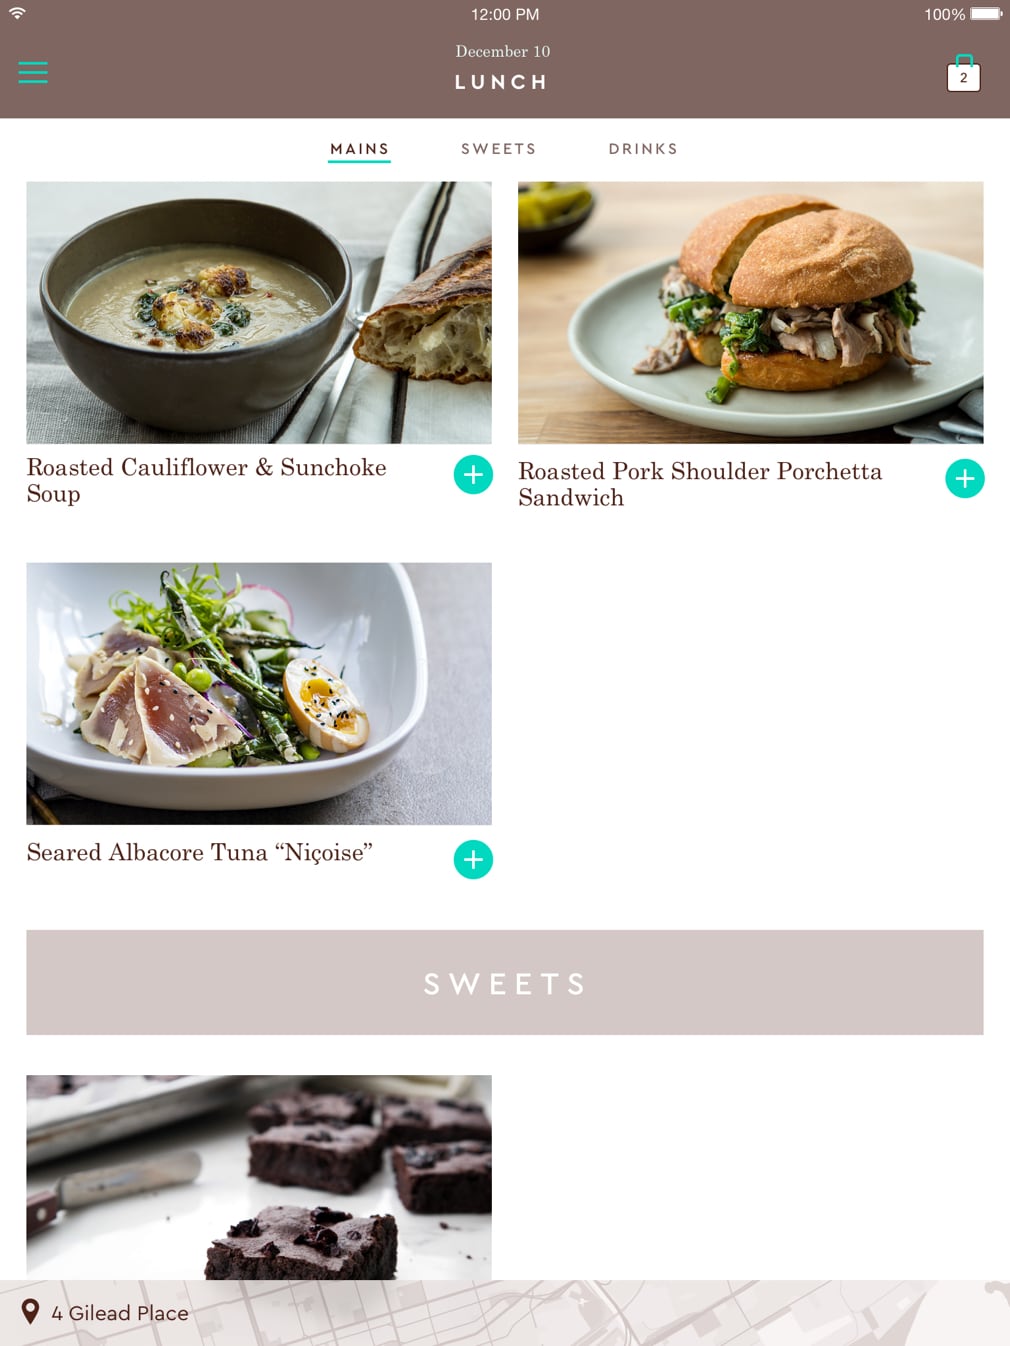Open the brownies photo

pos(259,1177)
